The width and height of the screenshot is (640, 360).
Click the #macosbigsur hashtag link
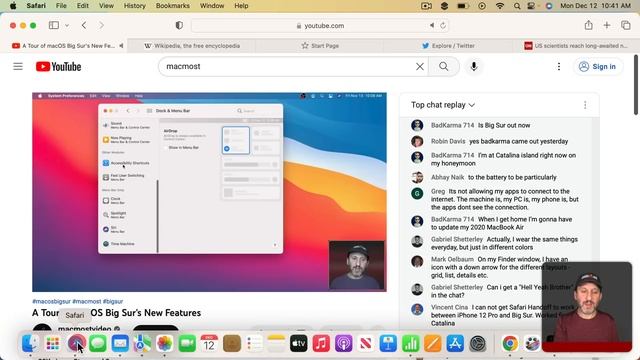(x=51, y=301)
